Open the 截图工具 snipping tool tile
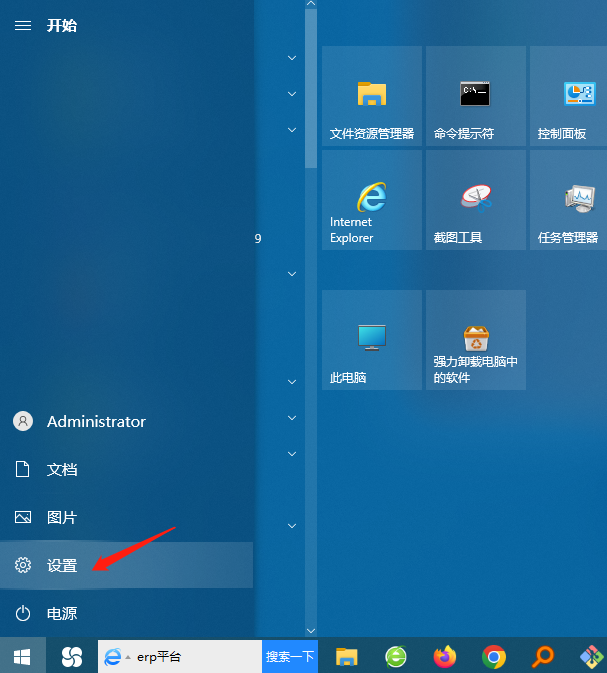 [x=475, y=200]
